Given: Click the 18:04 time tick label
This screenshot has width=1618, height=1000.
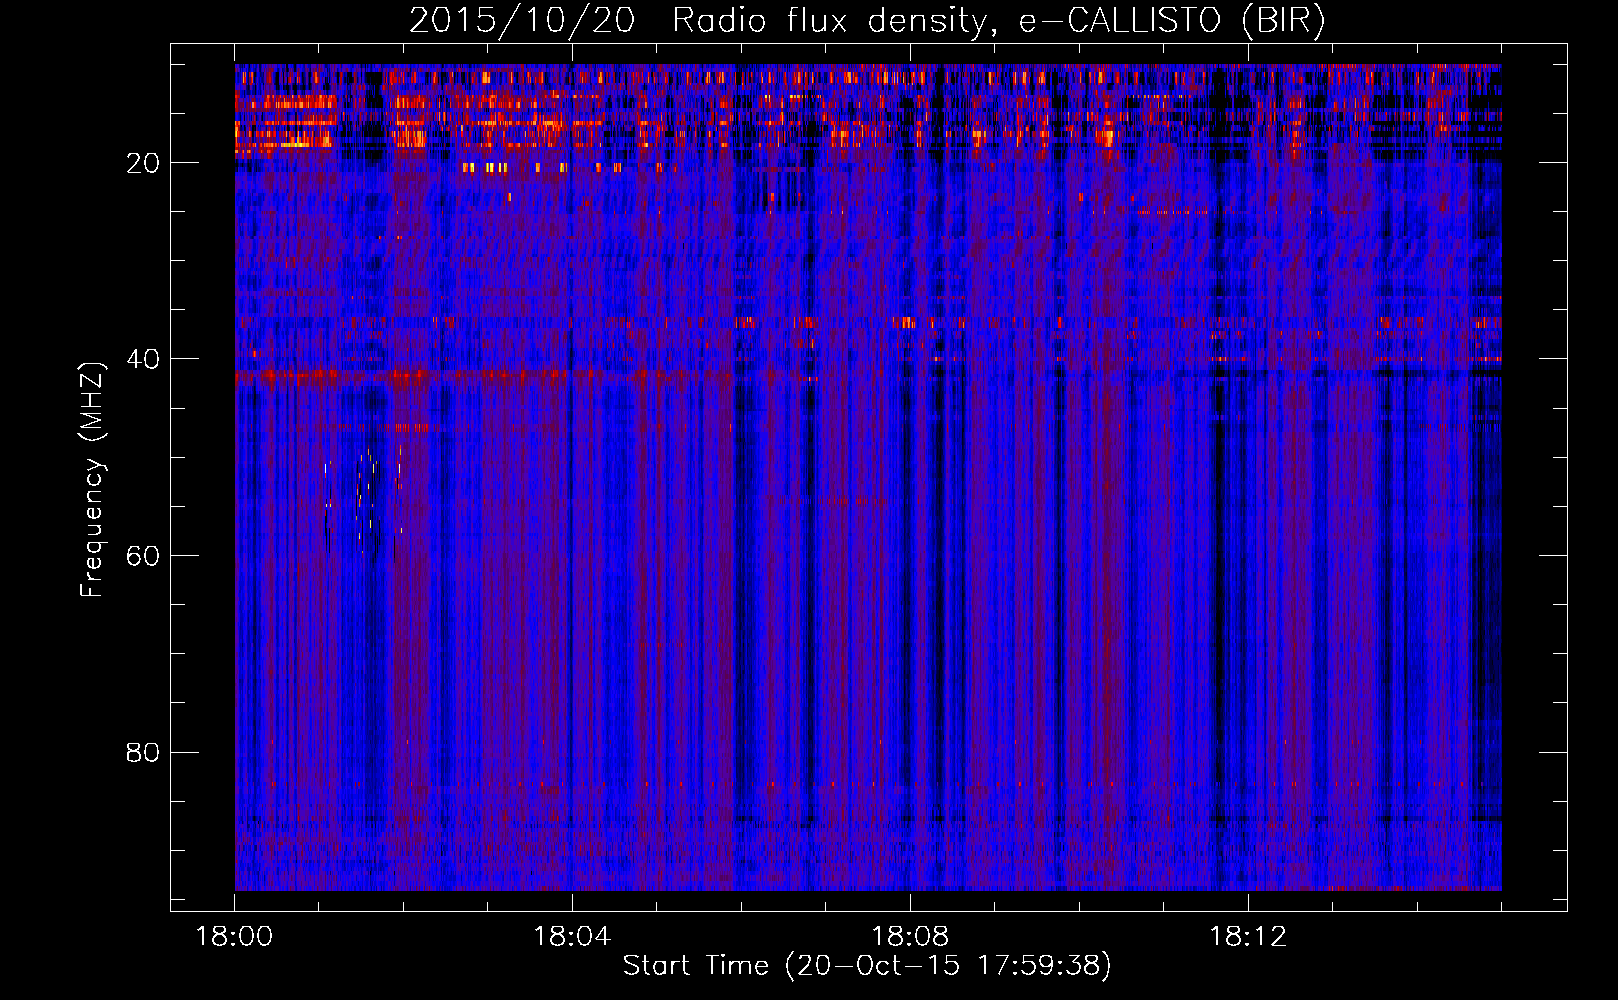Looking at the screenshot, I should (x=572, y=937).
